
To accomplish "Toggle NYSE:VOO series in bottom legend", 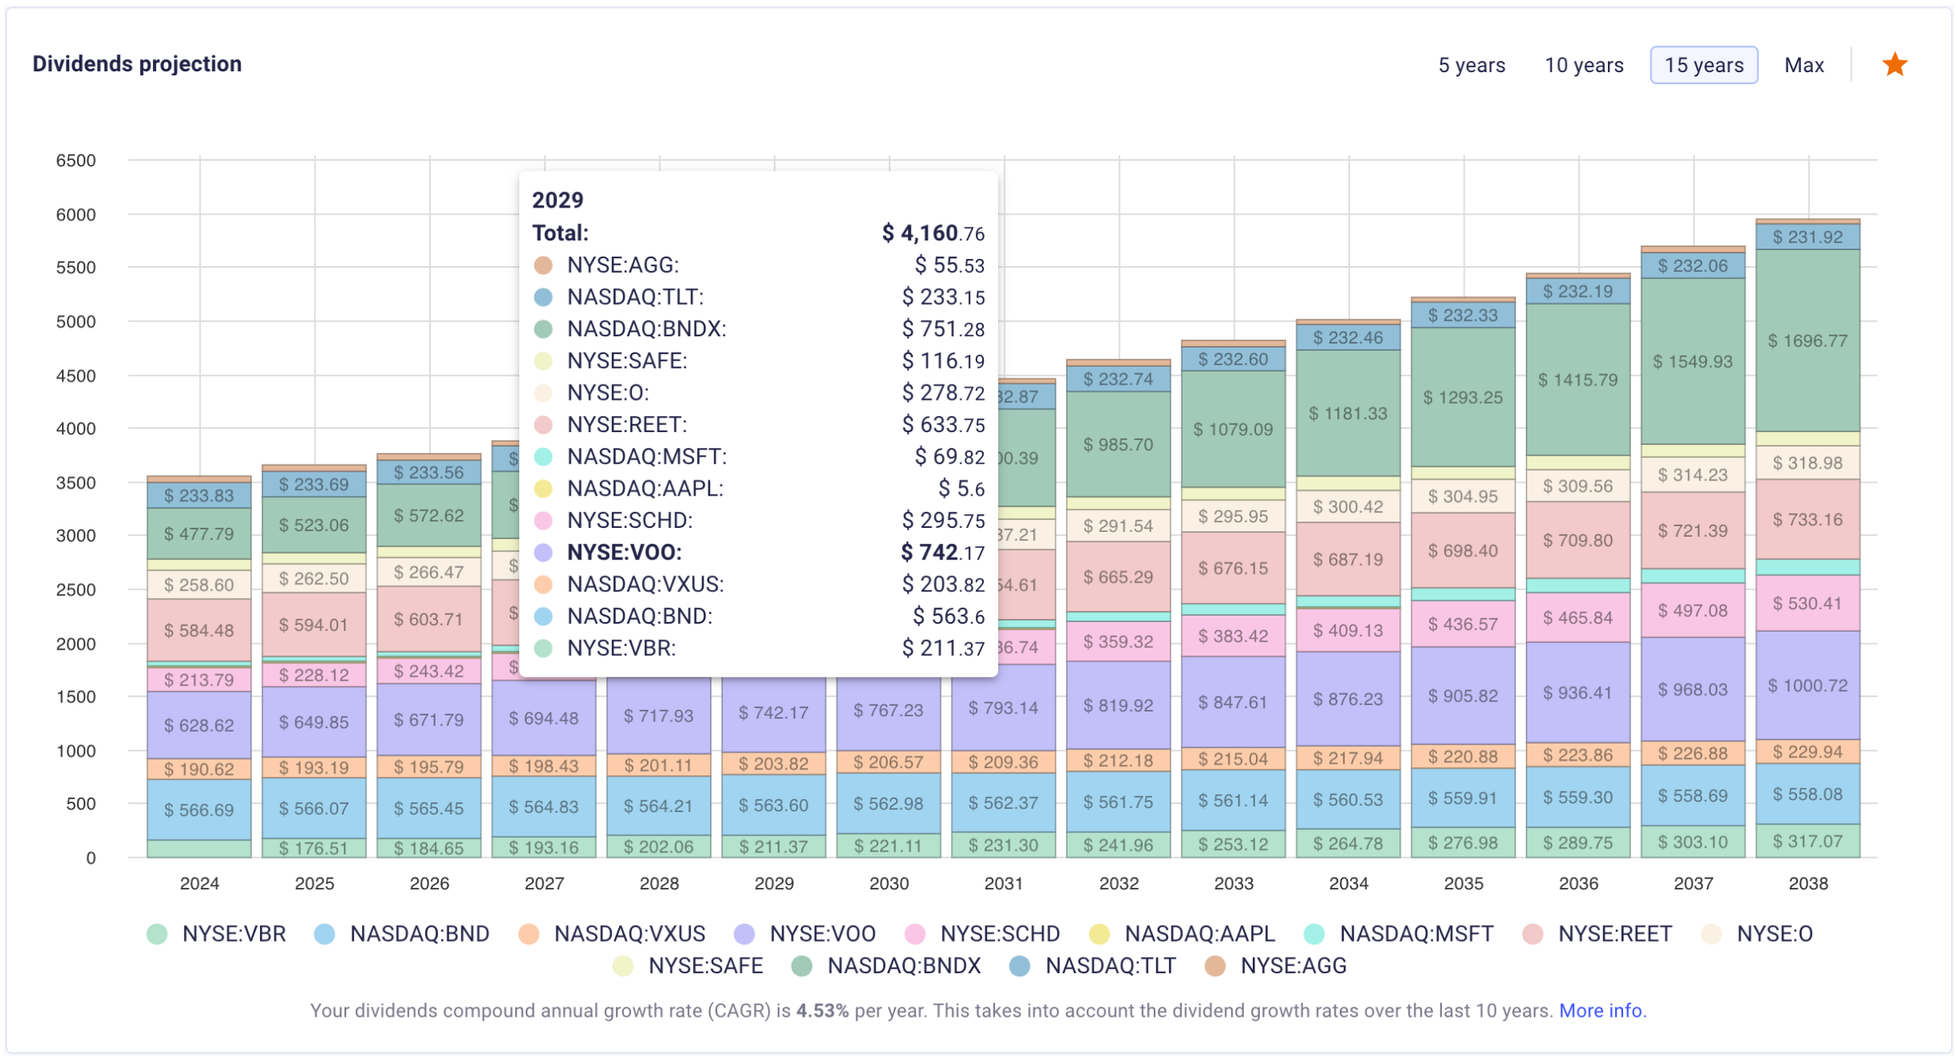I will (x=805, y=934).
